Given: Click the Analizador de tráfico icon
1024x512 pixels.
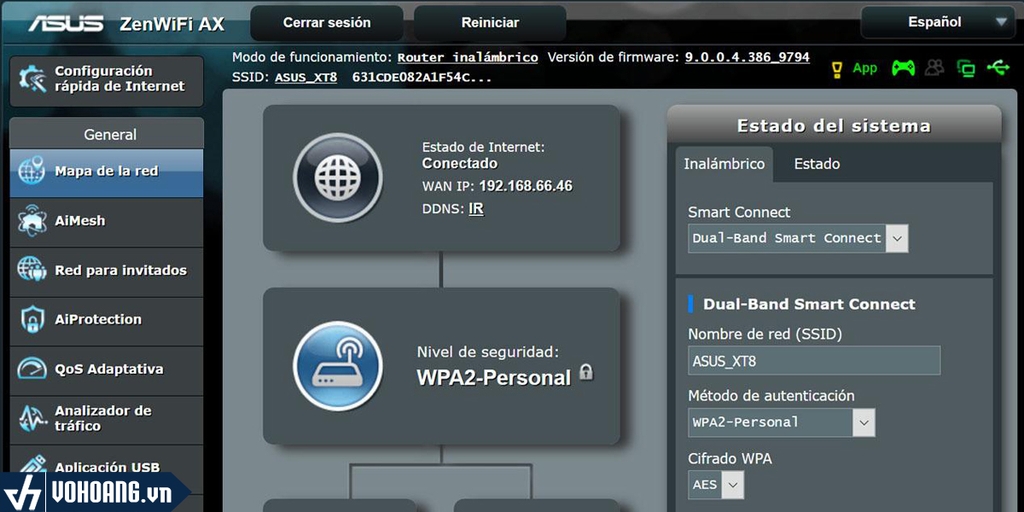Looking at the screenshot, I should coord(31,419).
